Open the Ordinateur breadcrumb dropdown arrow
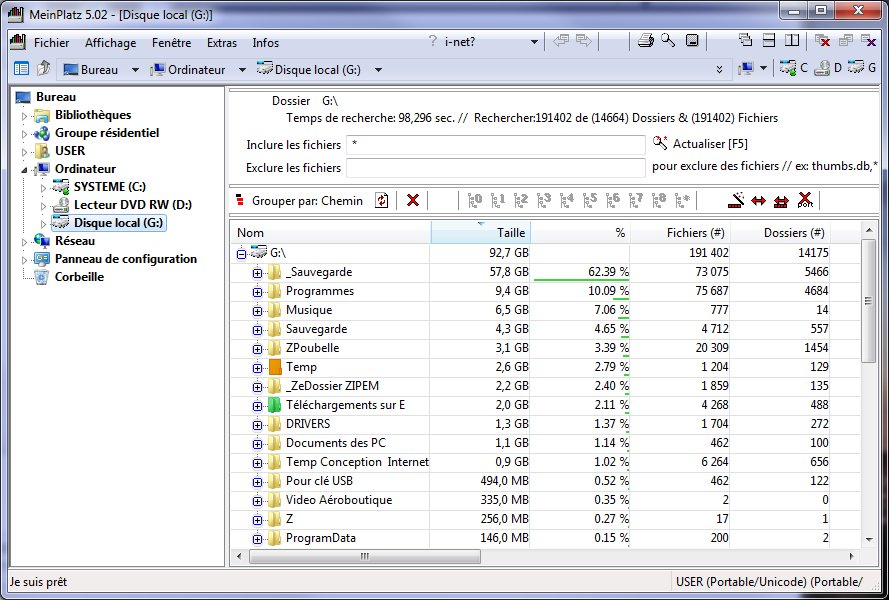 point(242,70)
